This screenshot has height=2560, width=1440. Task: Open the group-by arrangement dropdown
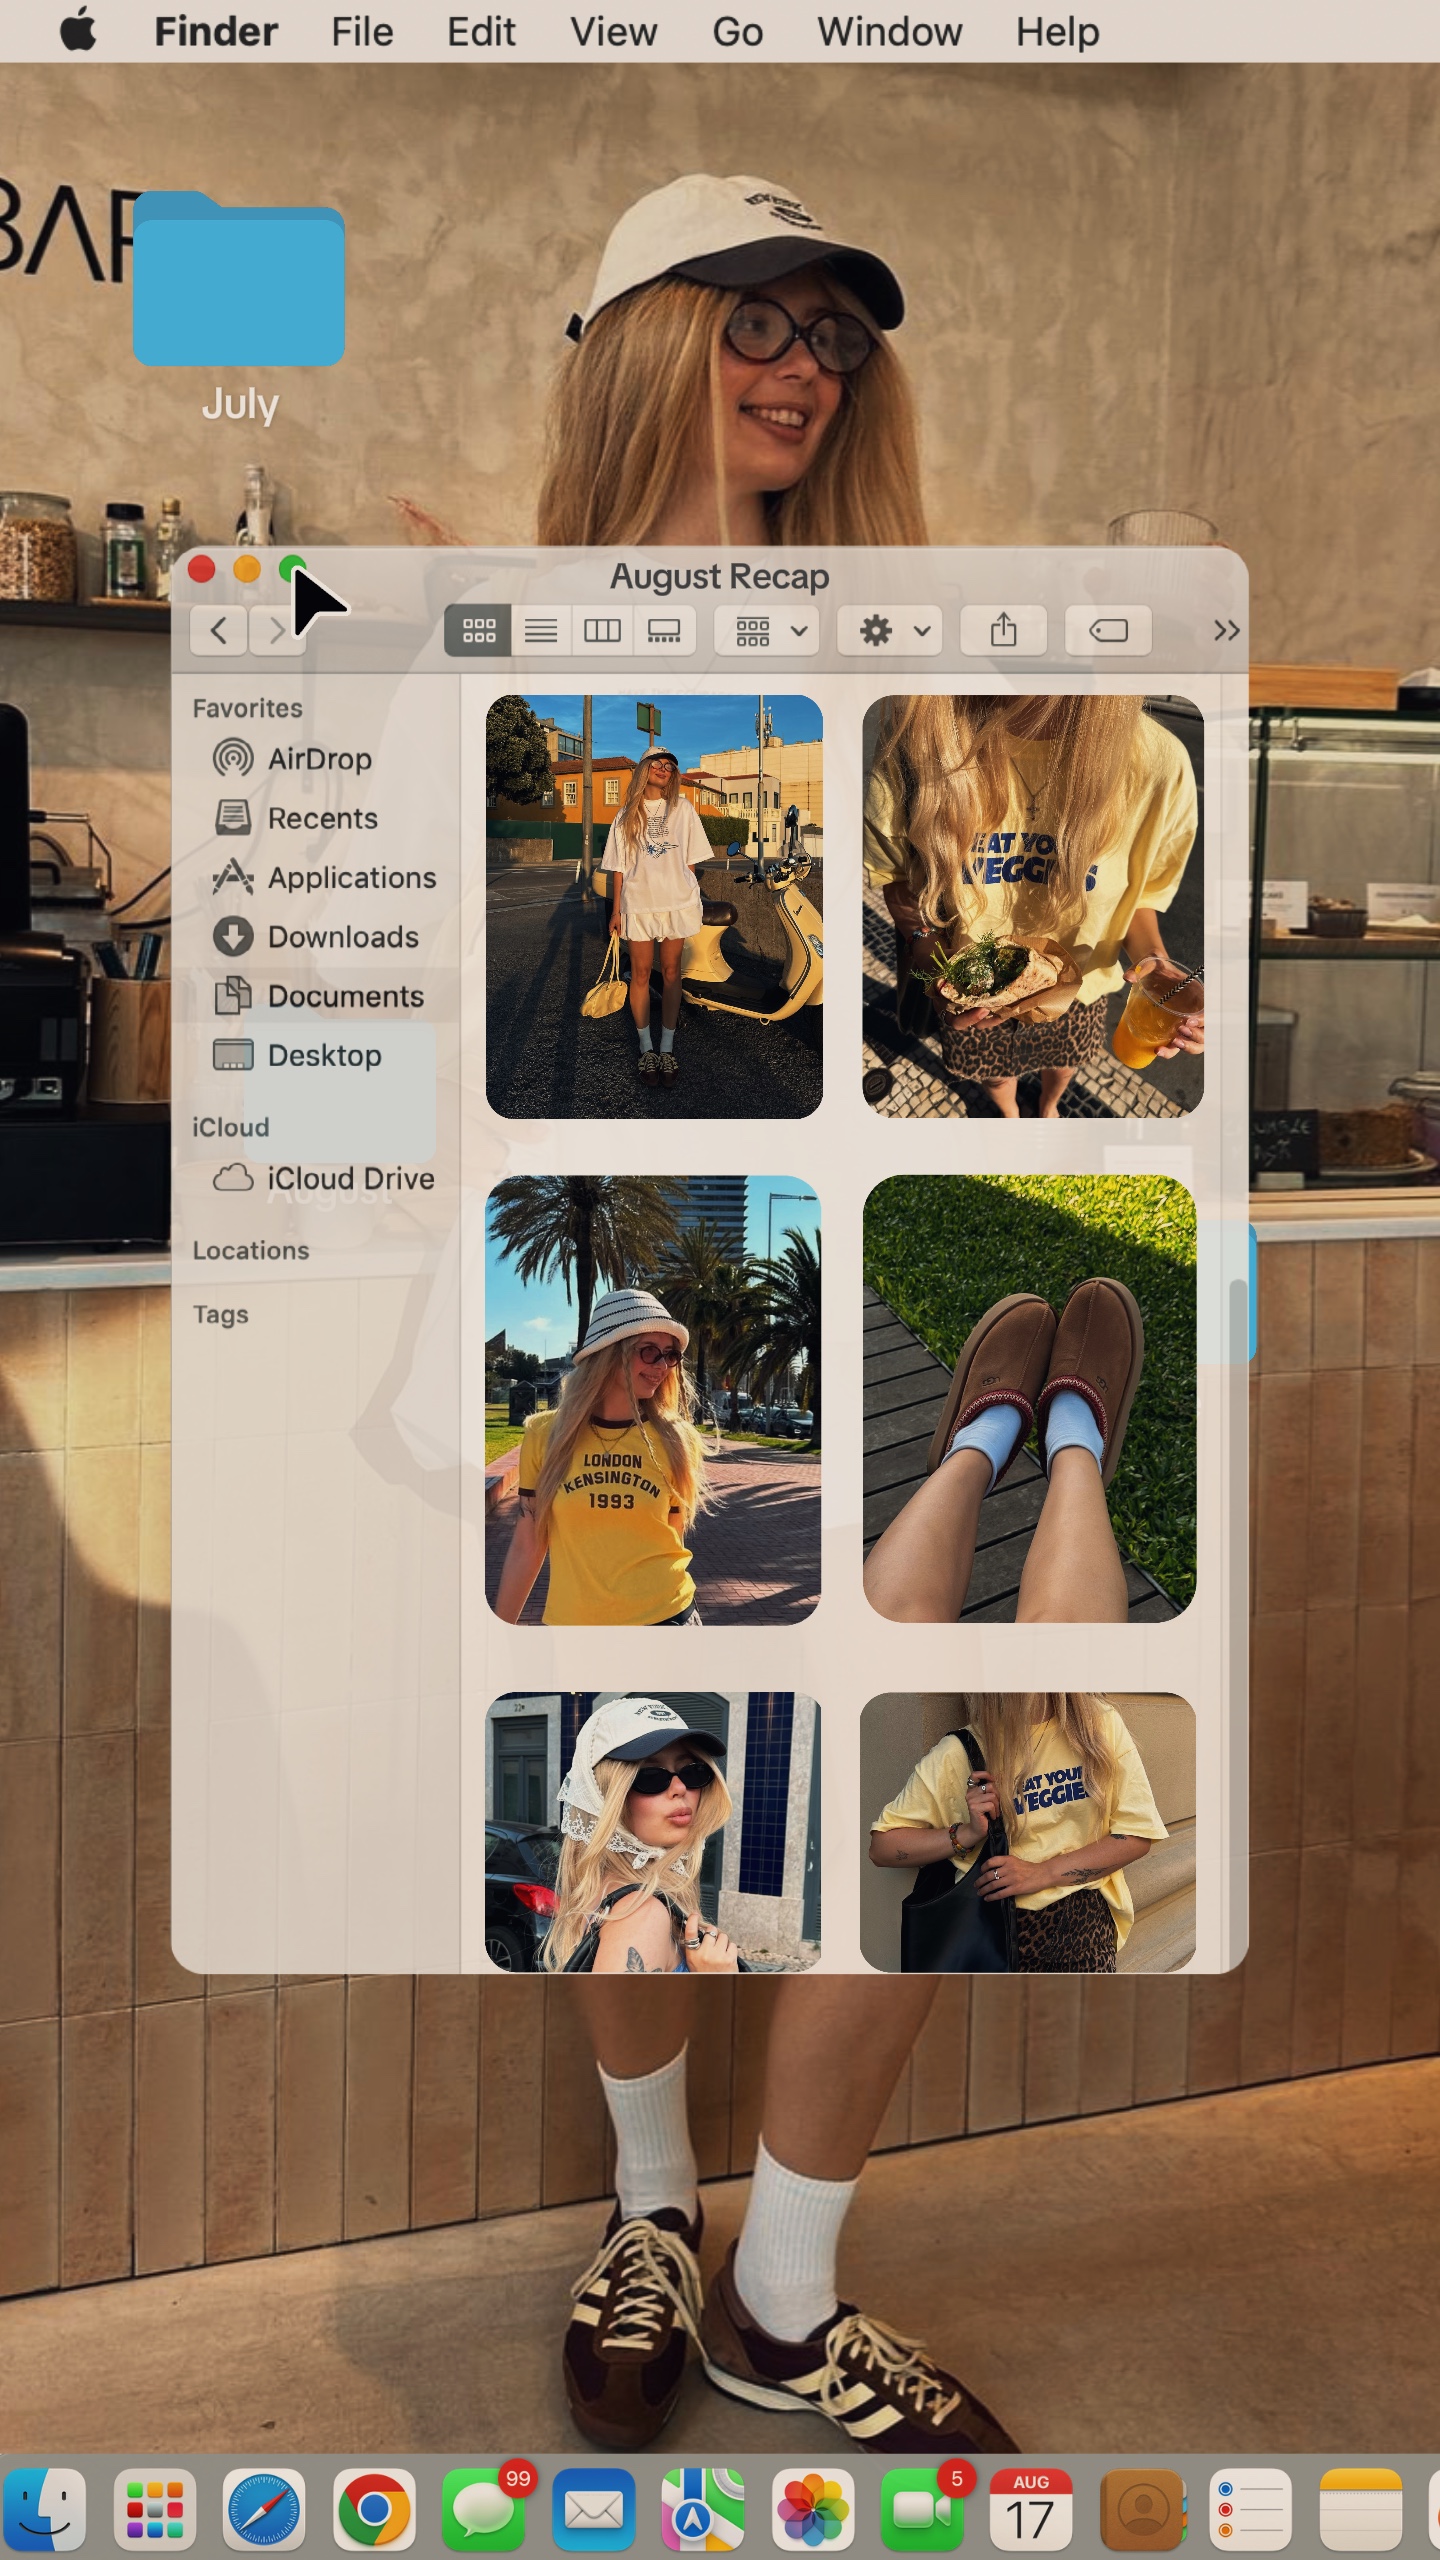pos(769,631)
